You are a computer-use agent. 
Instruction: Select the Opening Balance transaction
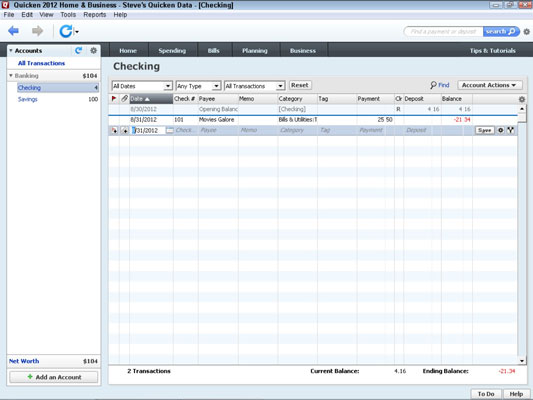(x=313, y=109)
